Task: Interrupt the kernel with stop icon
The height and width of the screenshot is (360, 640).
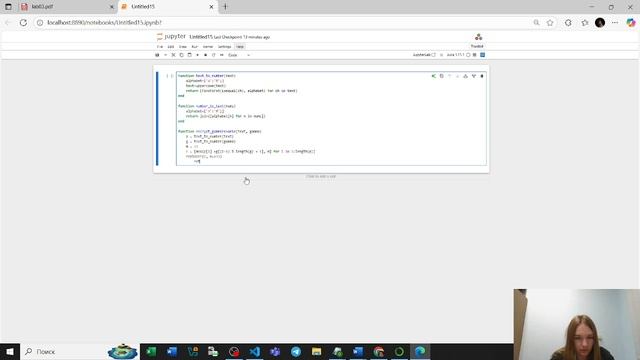Action: click(x=205, y=55)
